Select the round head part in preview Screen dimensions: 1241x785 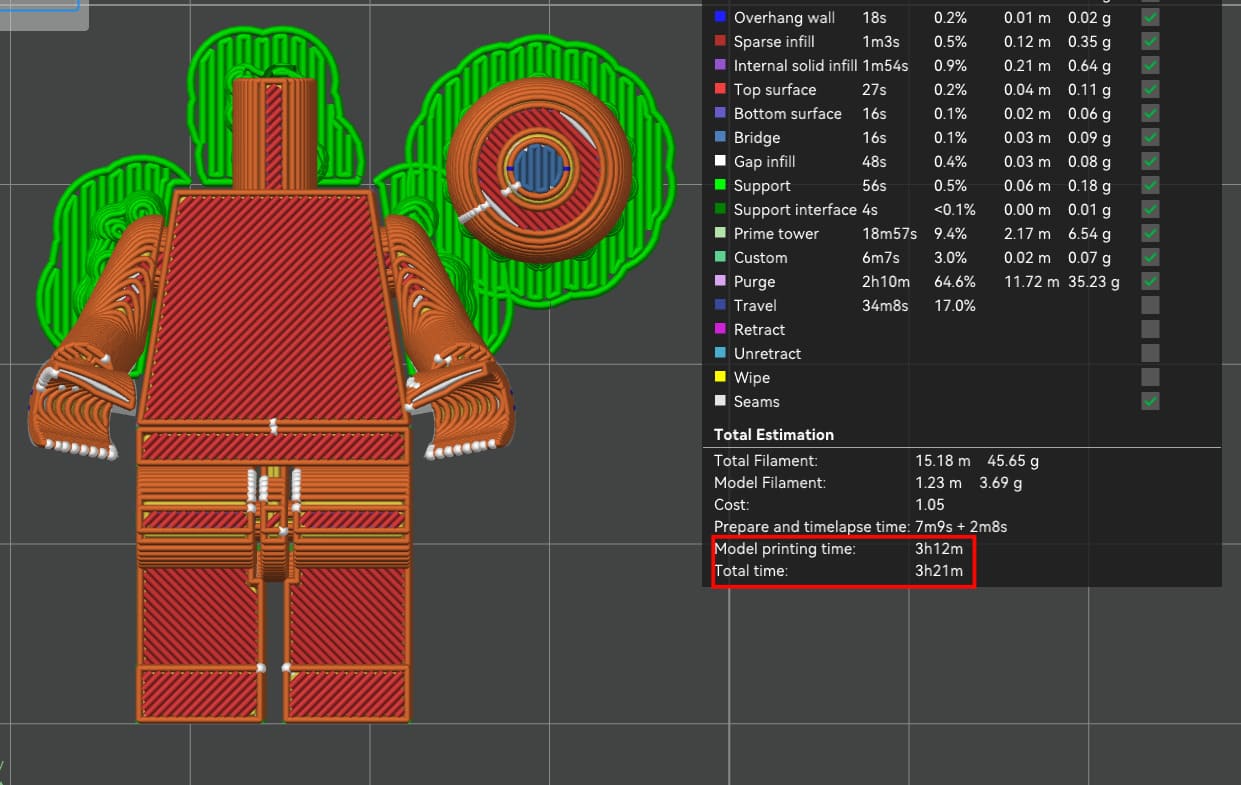[539, 168]
